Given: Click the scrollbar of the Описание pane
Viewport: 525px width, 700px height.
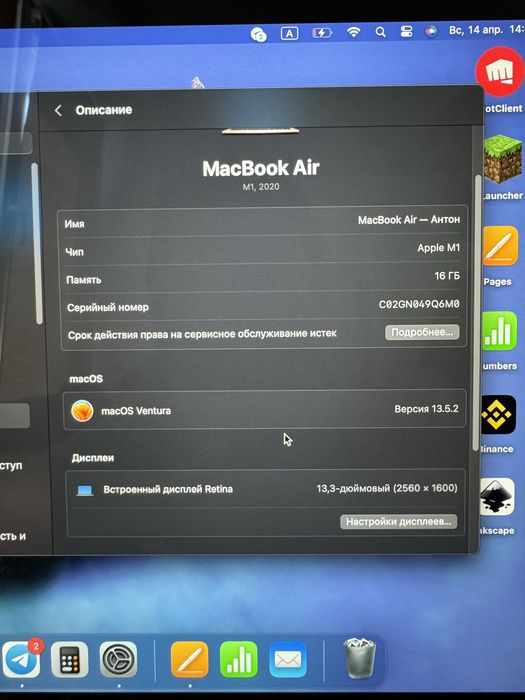Looking at the screenshot, I should tap(477, 312).
